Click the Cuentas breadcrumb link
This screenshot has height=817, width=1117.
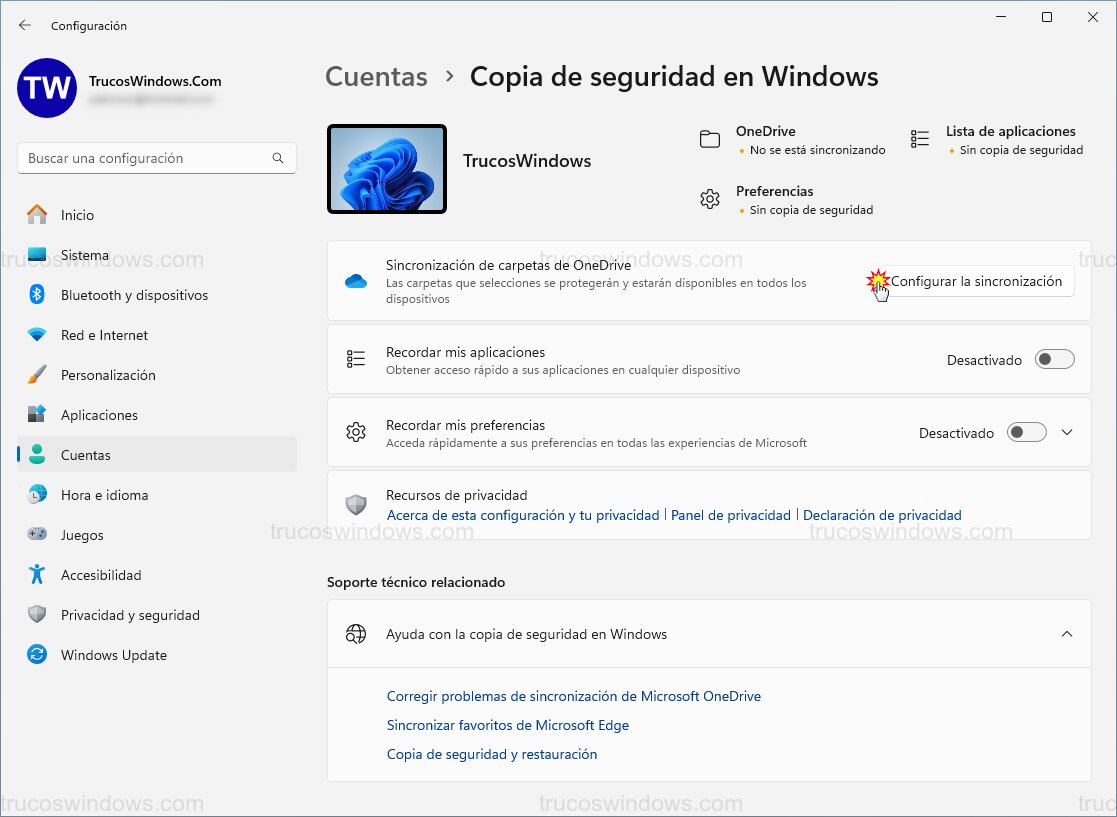click(x=376, y=76)
